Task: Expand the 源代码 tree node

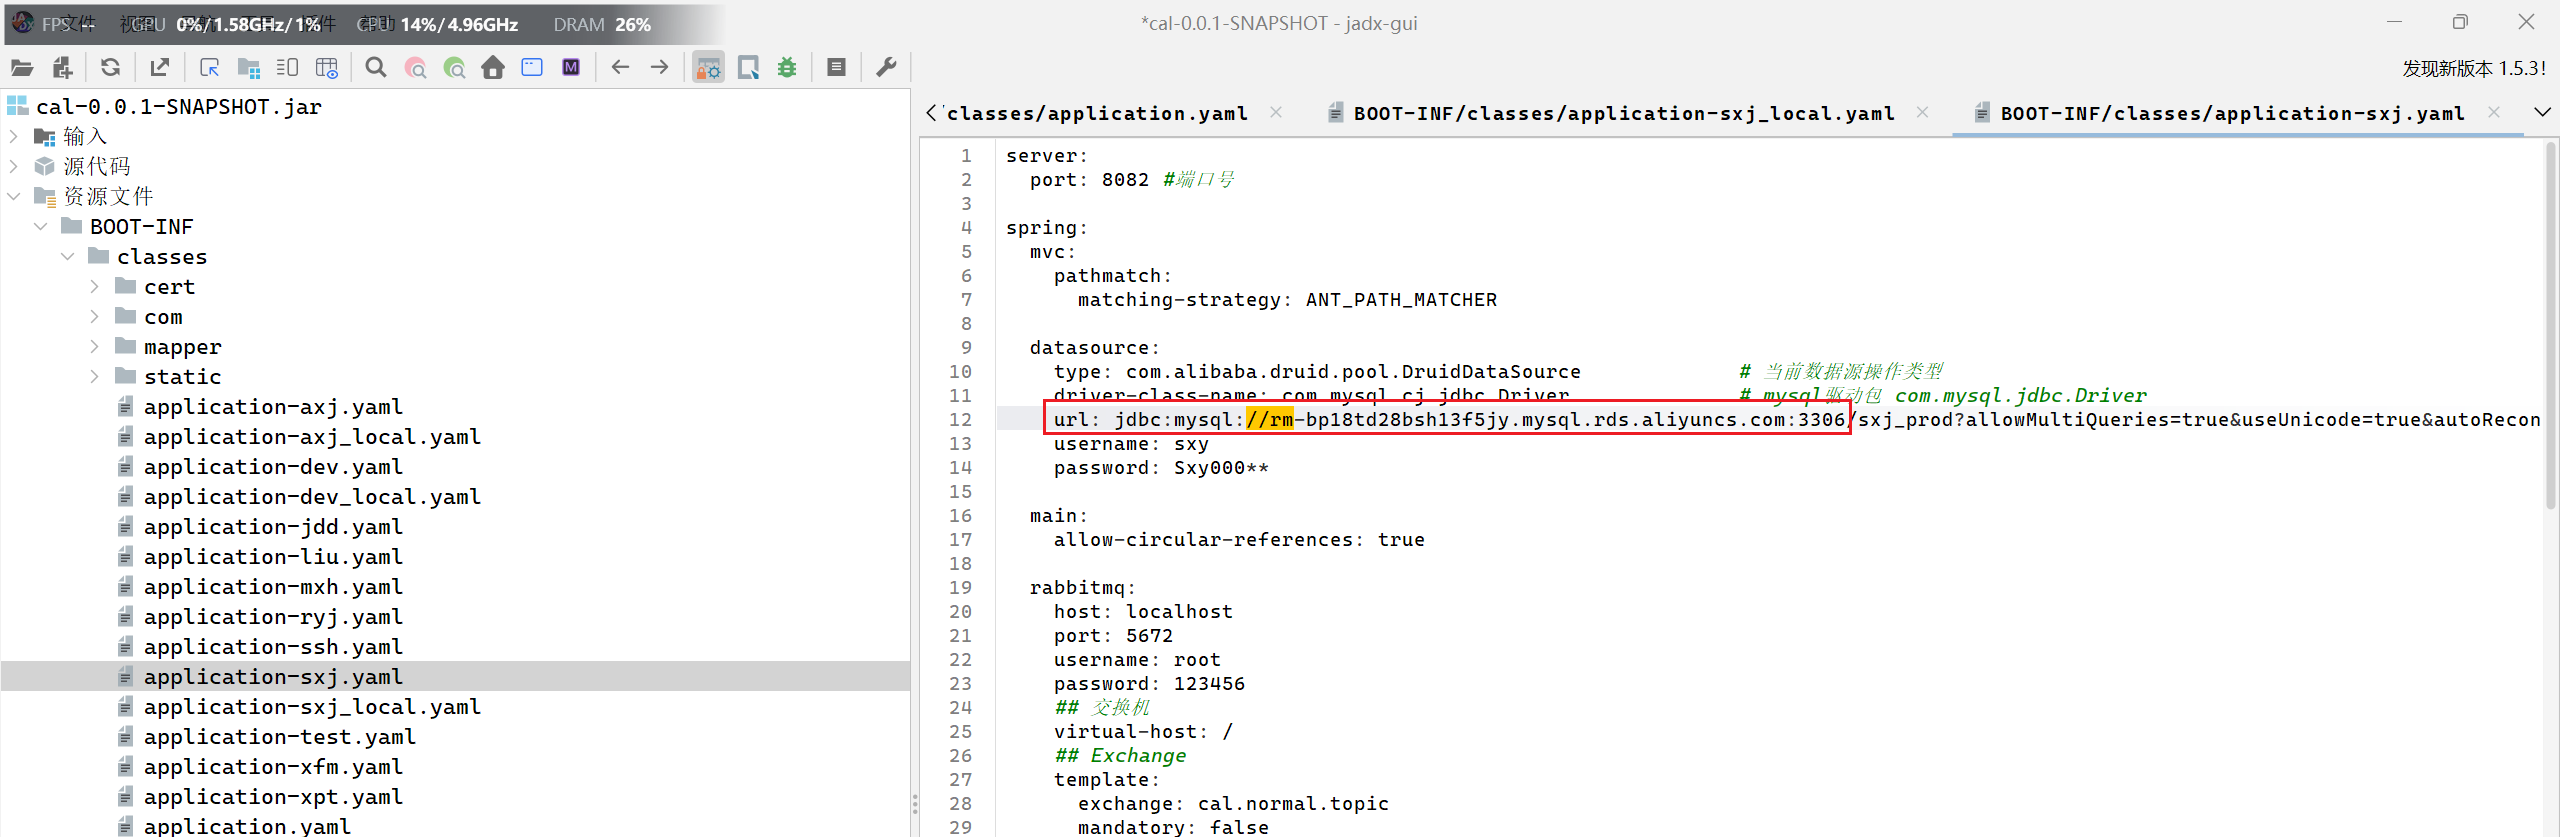Action: (x=14, y=166)
